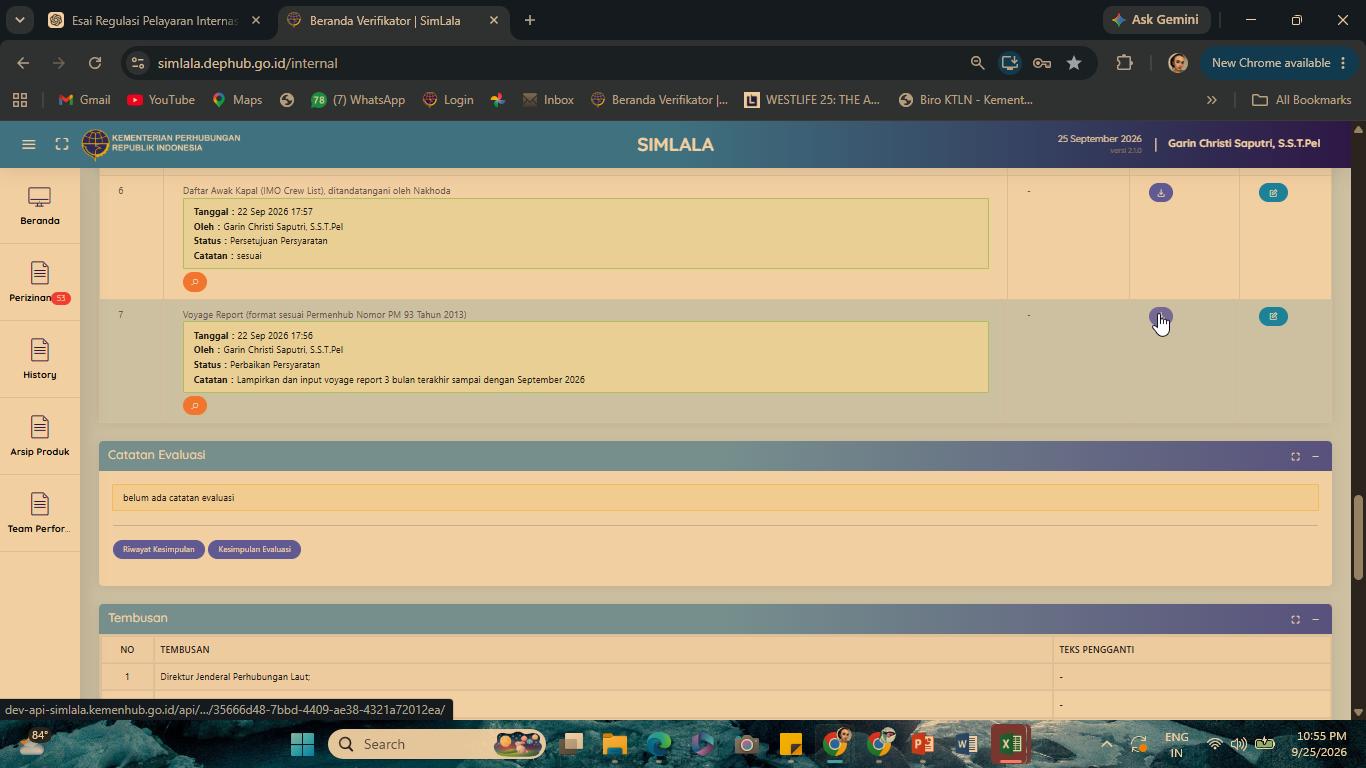Click the orange search icon under row 6
This screenshot has width=1366, height=768.
[x=195, y=282]
